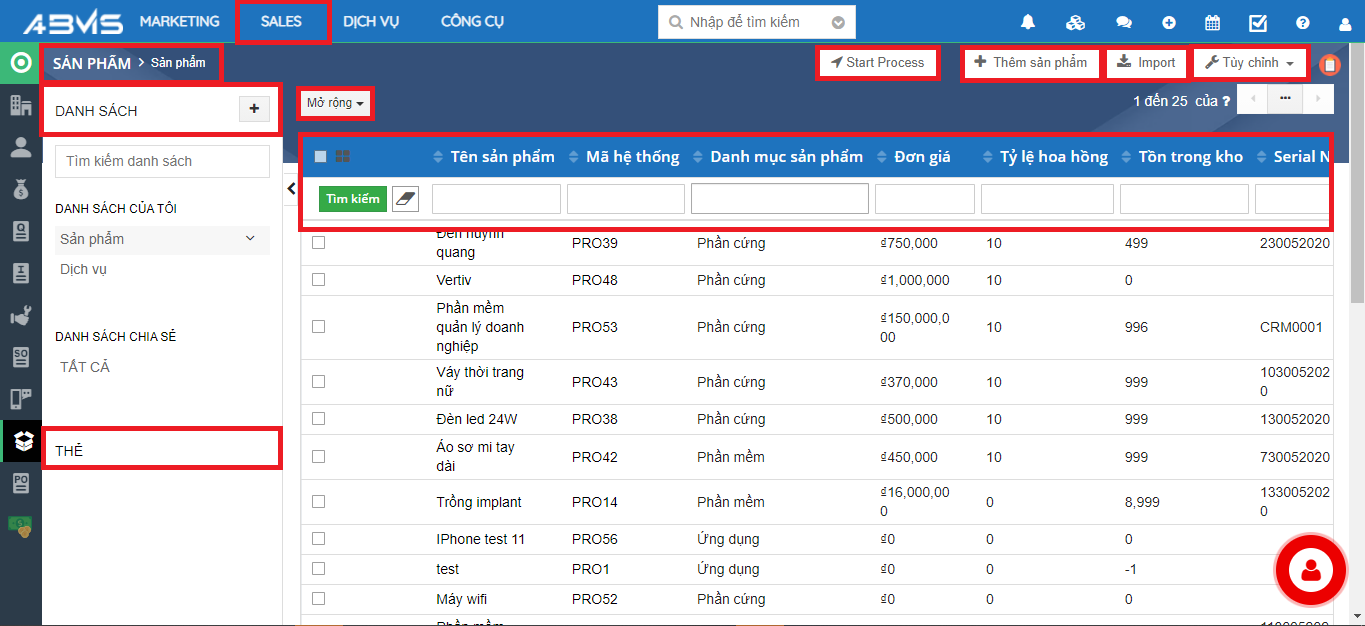The width and height of the screenshot is (1365, 626).
Task: Expand the Sản phẩm list chevron
Action: (250, 239)
